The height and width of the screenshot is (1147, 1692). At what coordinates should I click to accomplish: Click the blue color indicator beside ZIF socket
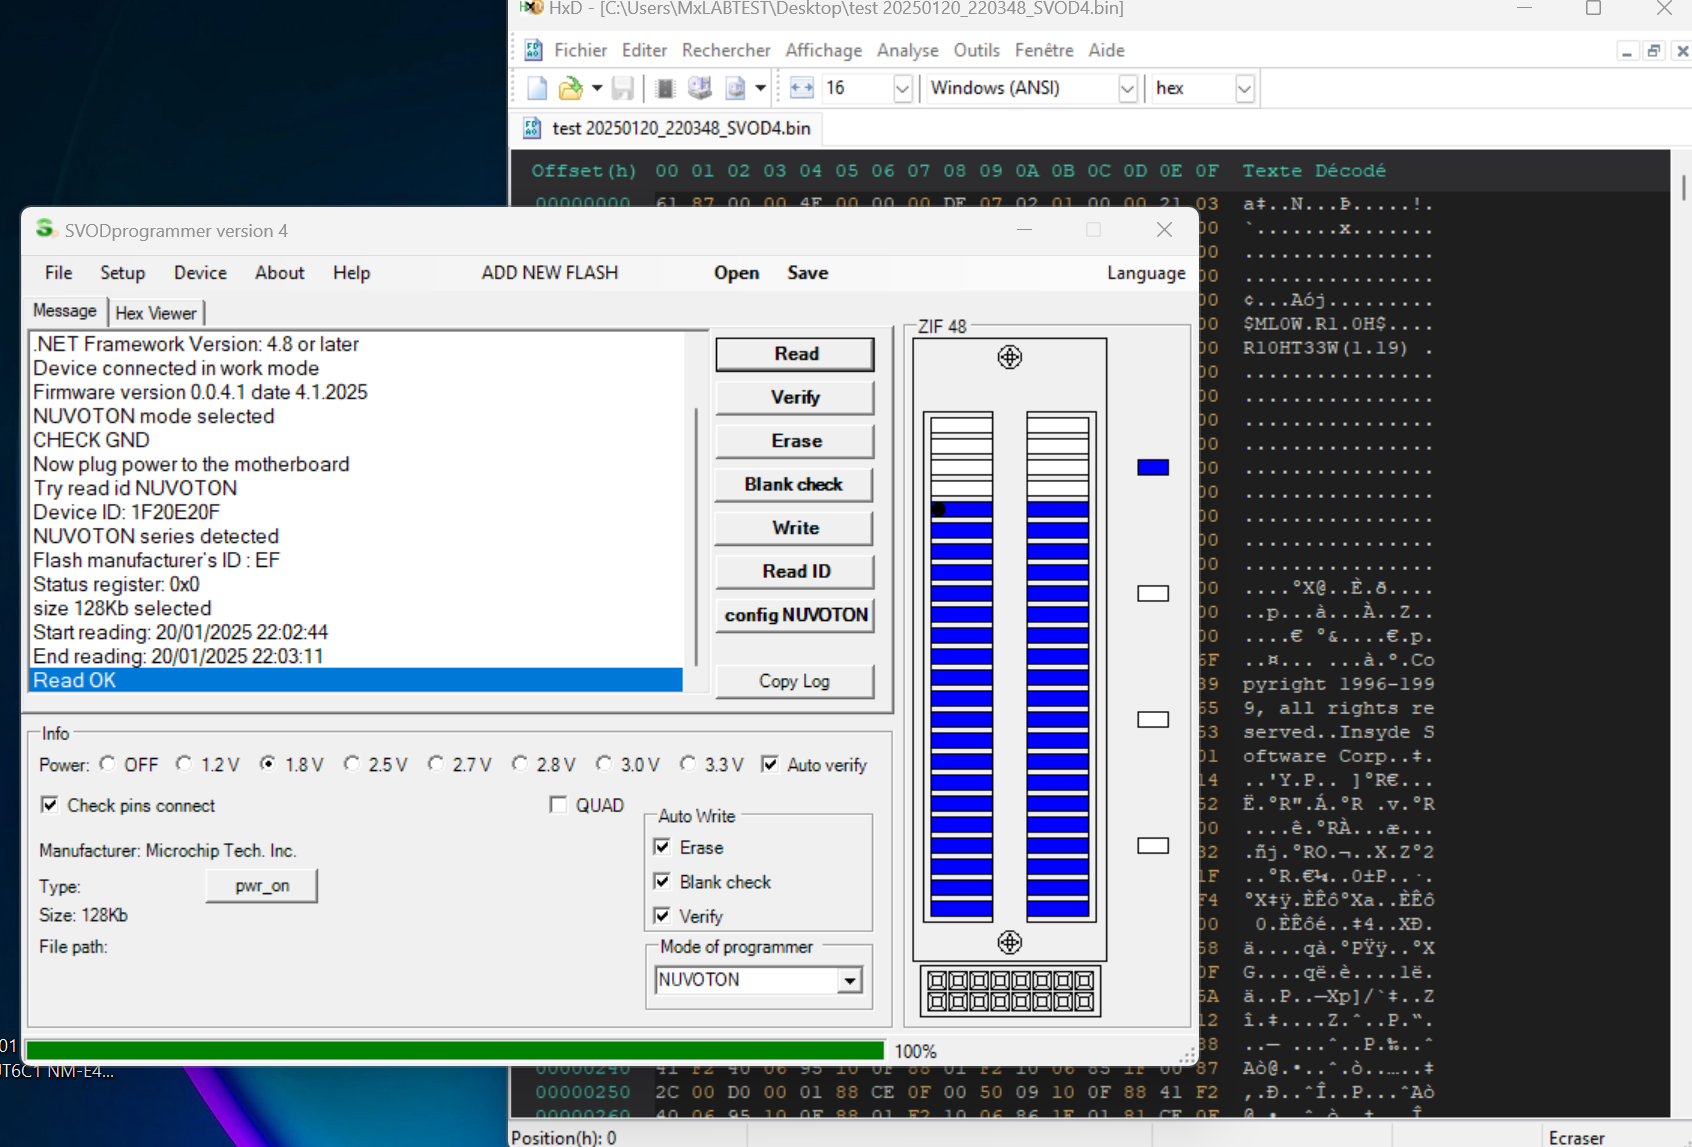click(1153, 467)
